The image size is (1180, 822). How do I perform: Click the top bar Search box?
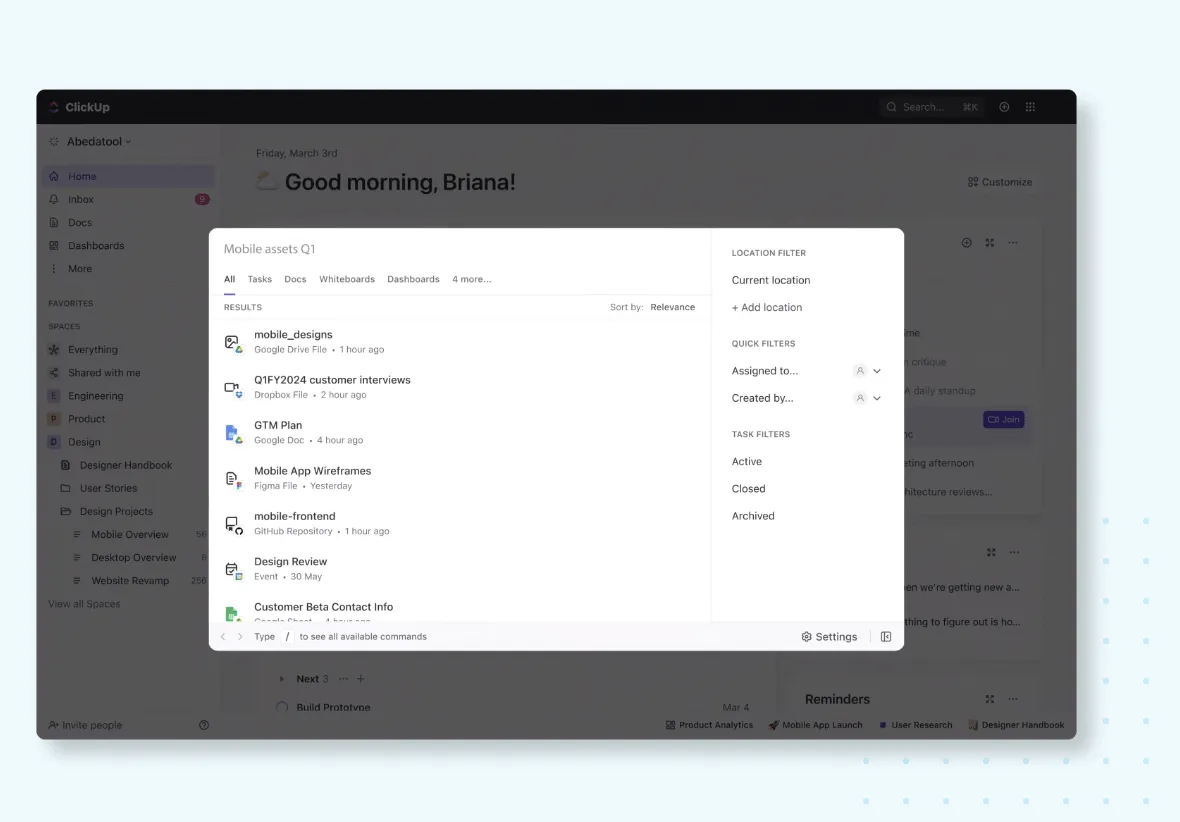point(932,107)
